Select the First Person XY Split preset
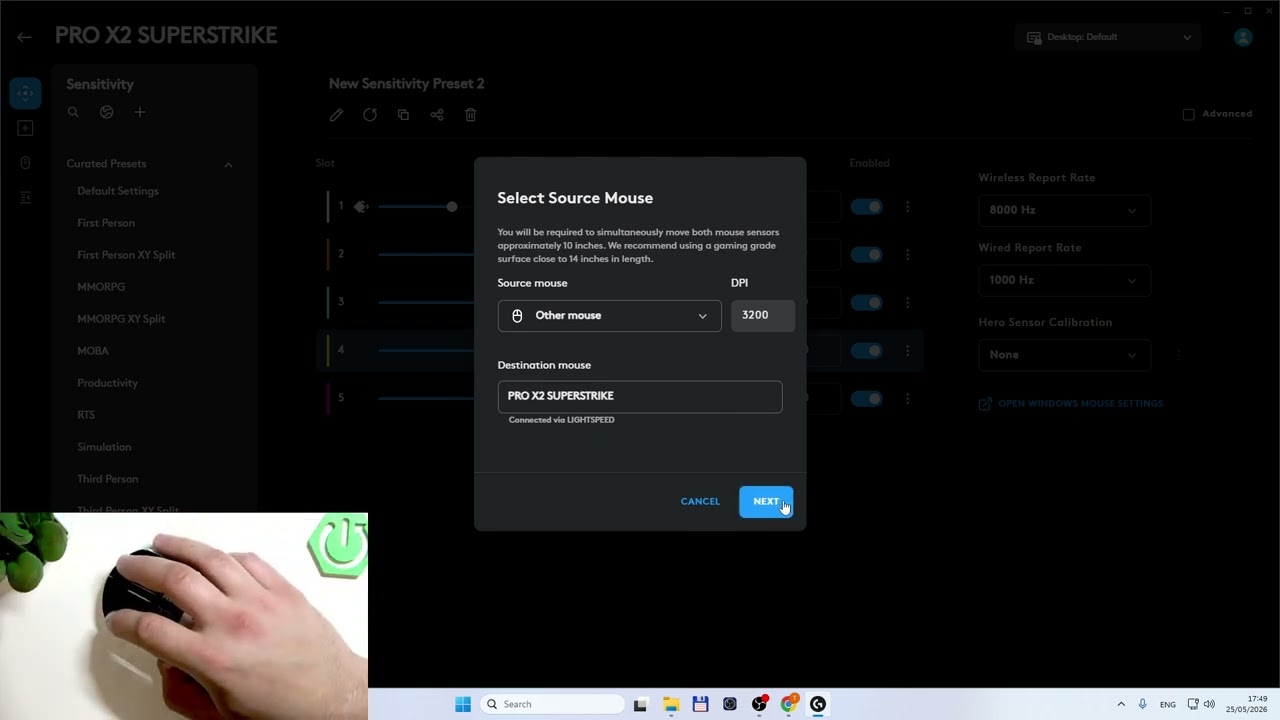The image size is (1280, 720). point(126,255)
